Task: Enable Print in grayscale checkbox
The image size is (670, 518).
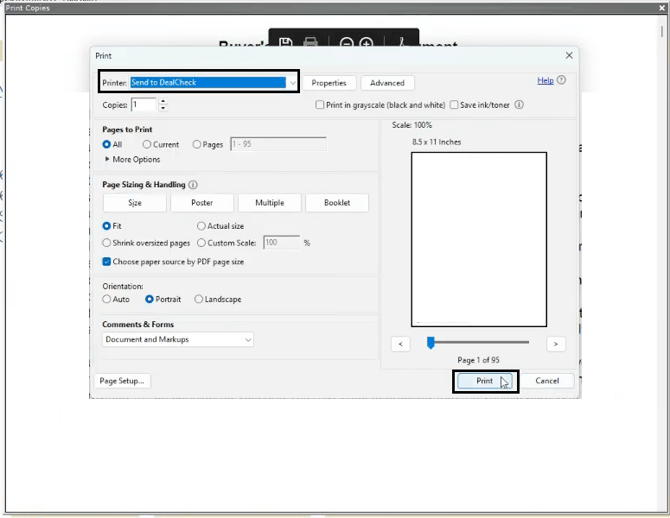Action: [x=319, y=105]
